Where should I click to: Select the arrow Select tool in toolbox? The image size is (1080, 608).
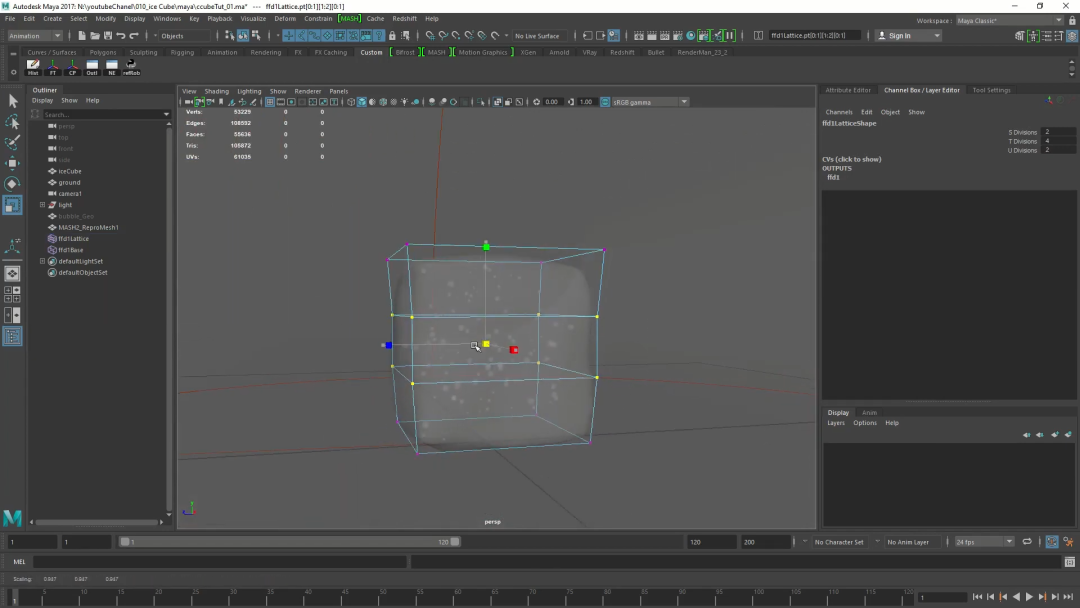tap(13, 101)
